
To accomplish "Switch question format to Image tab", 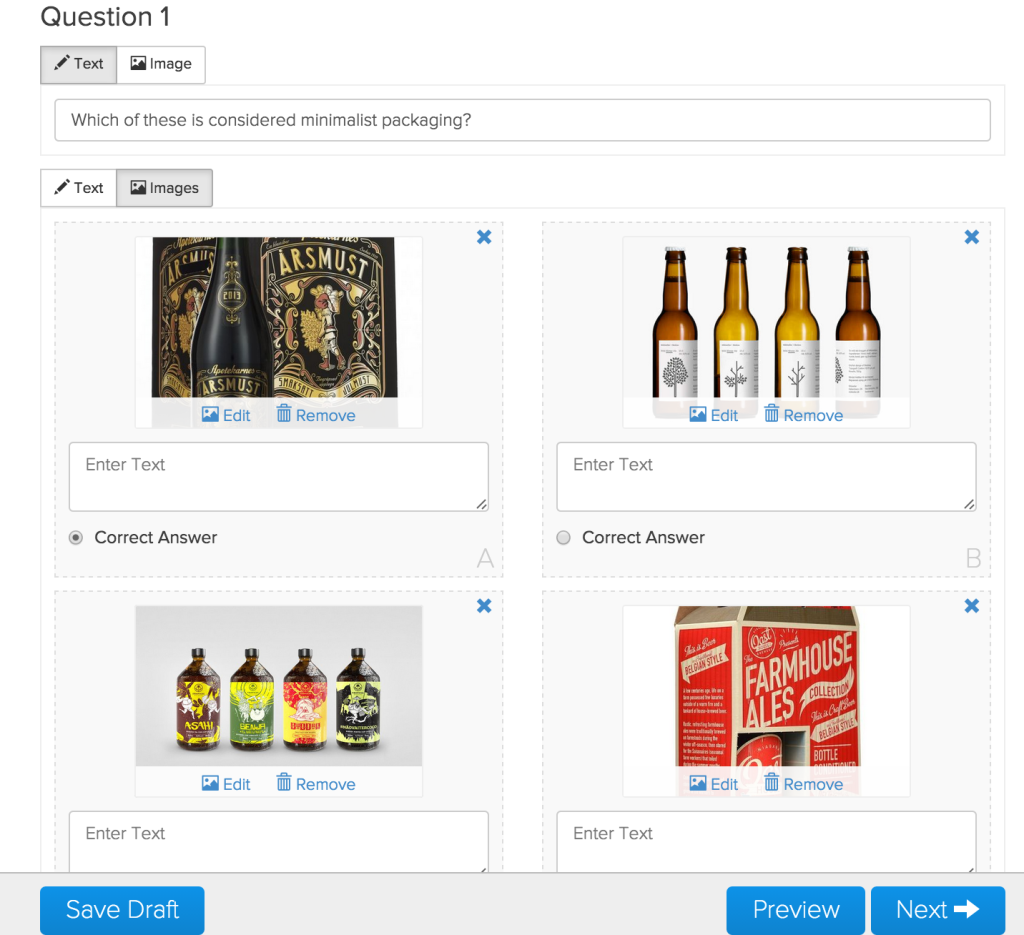I will (161, 64).
